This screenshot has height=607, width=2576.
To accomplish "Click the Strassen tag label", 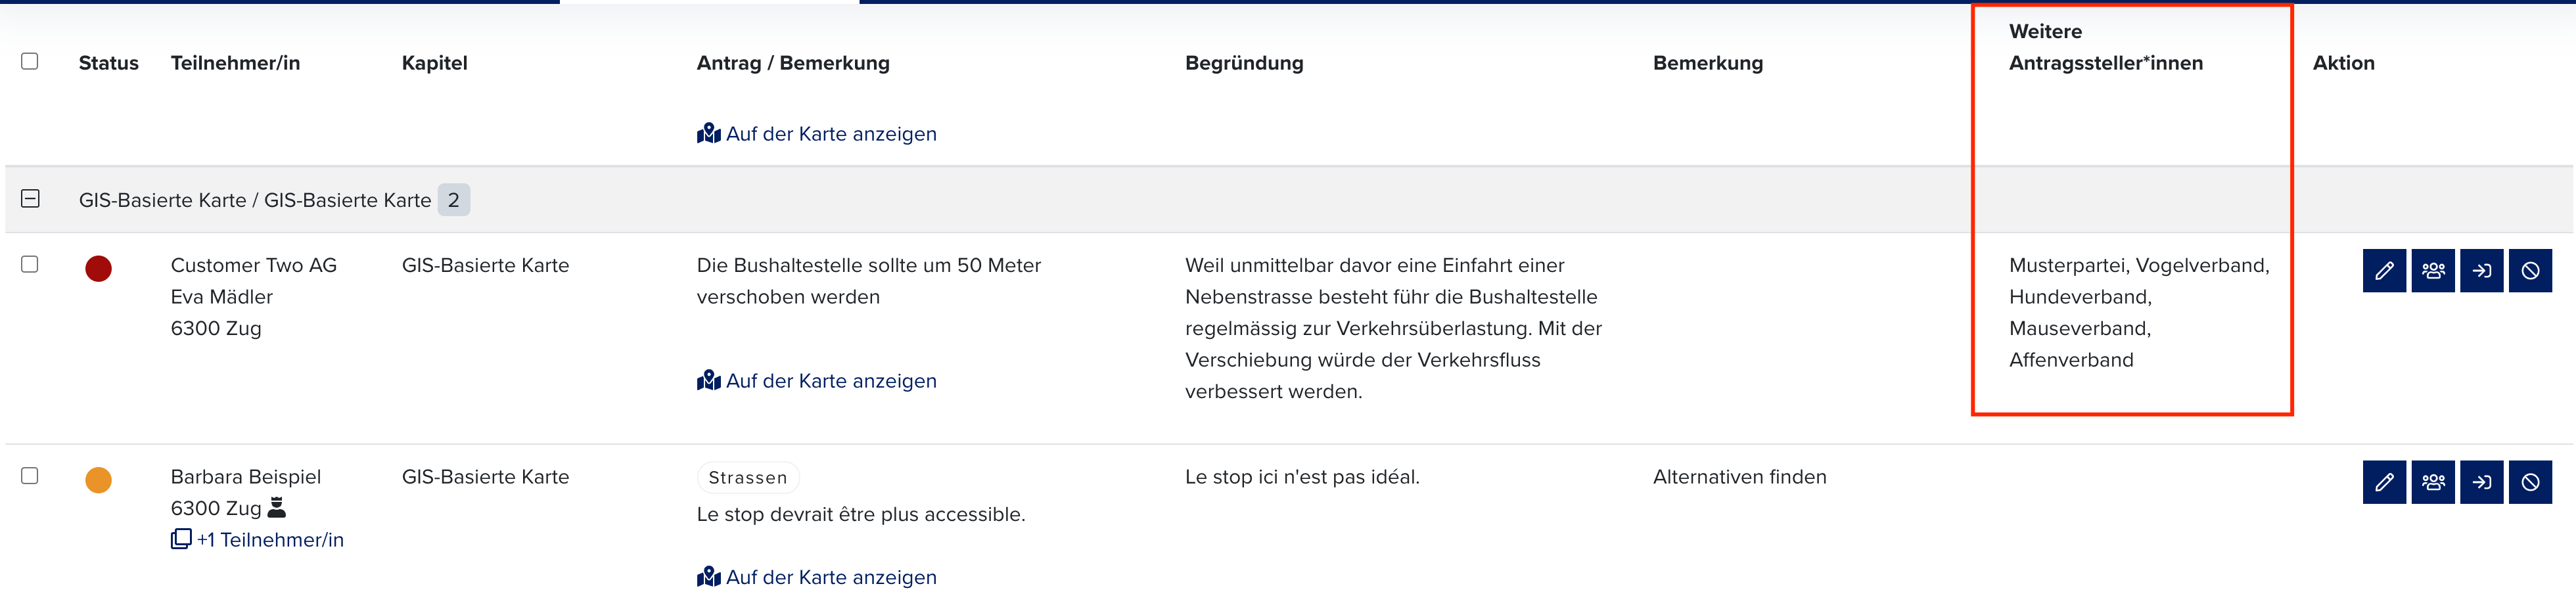I will (x=748, y=478).
